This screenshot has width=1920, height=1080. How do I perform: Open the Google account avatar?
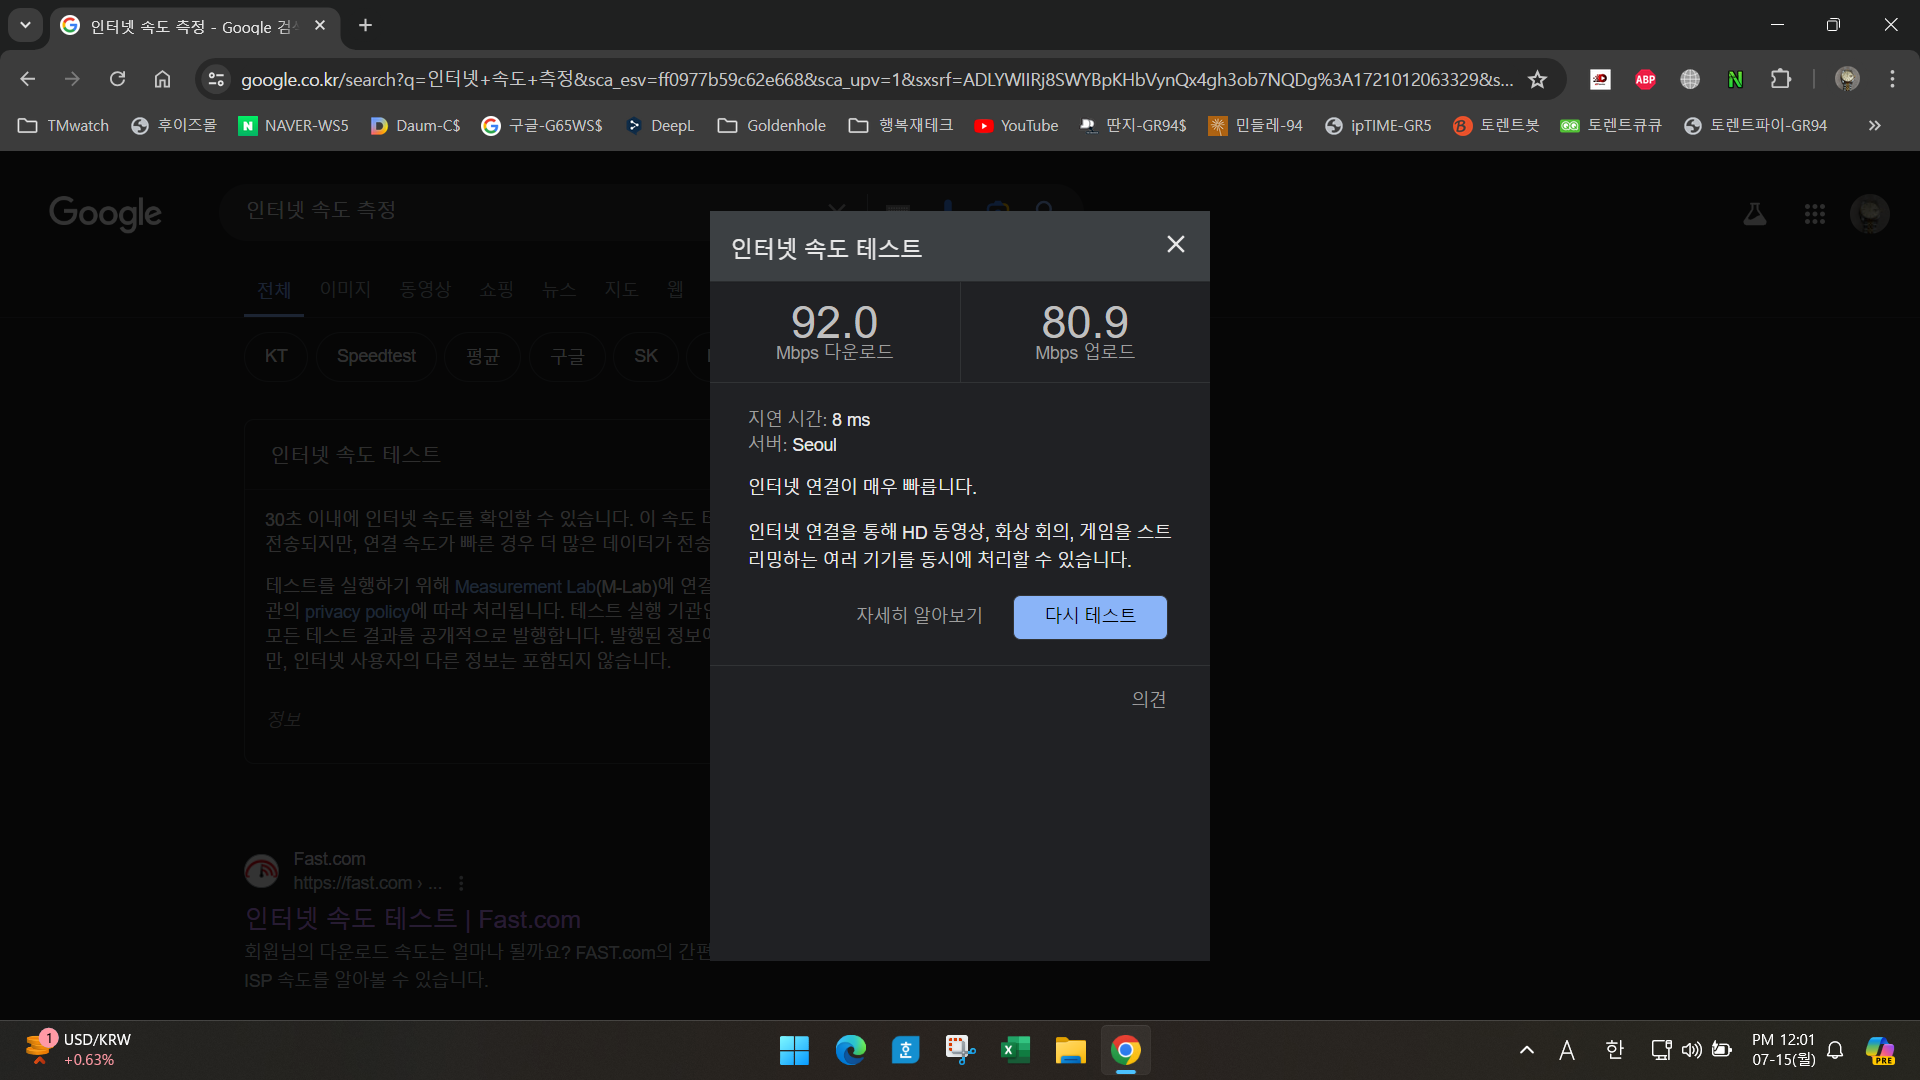[x=1870, y=213]
